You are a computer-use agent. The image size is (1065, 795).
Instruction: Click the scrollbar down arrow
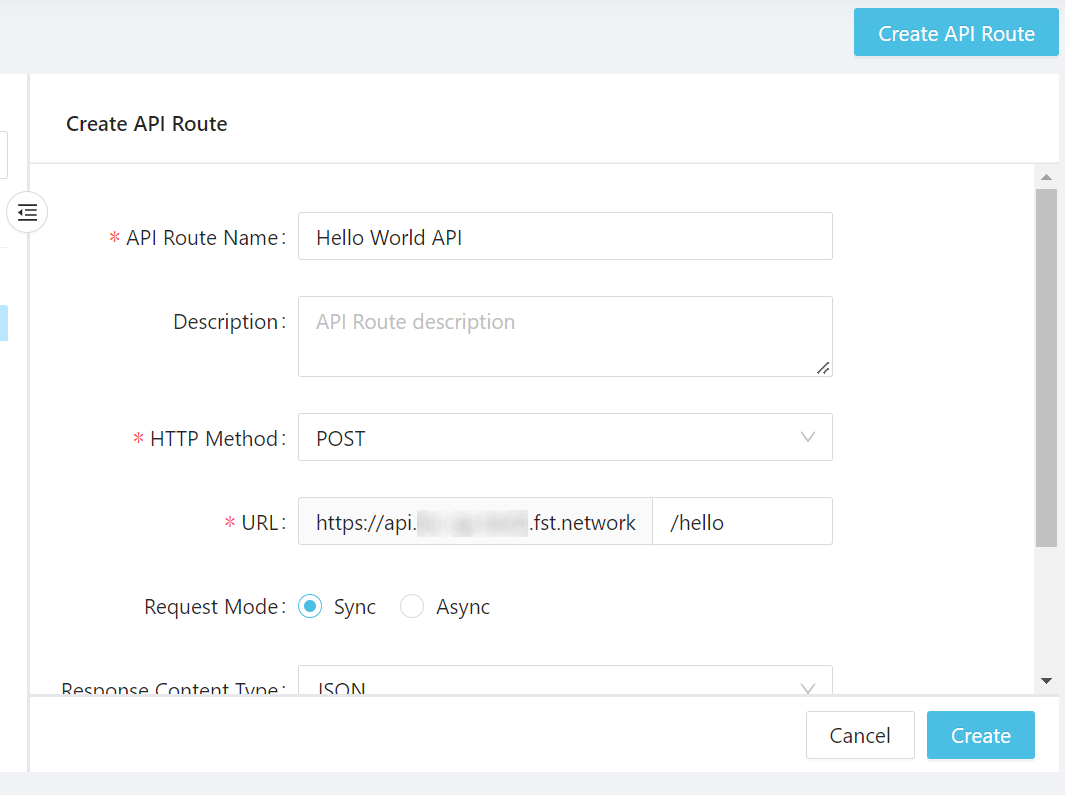coord(1046,681)
